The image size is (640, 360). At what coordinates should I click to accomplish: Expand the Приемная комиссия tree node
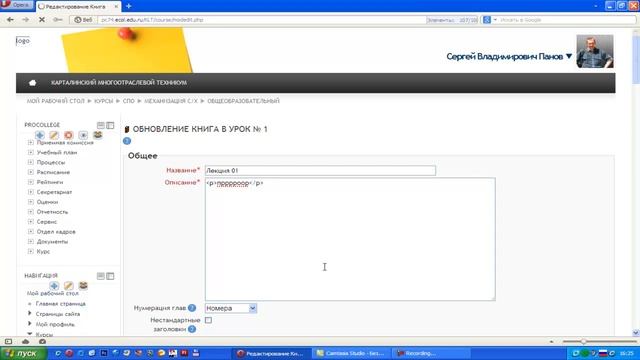click(x=31, y=142)
